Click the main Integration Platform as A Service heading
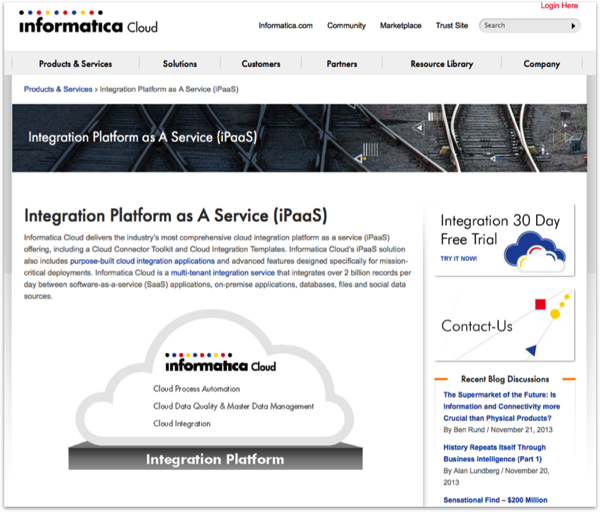The width and height of the screenshot is (600, 512). (176, 215)
